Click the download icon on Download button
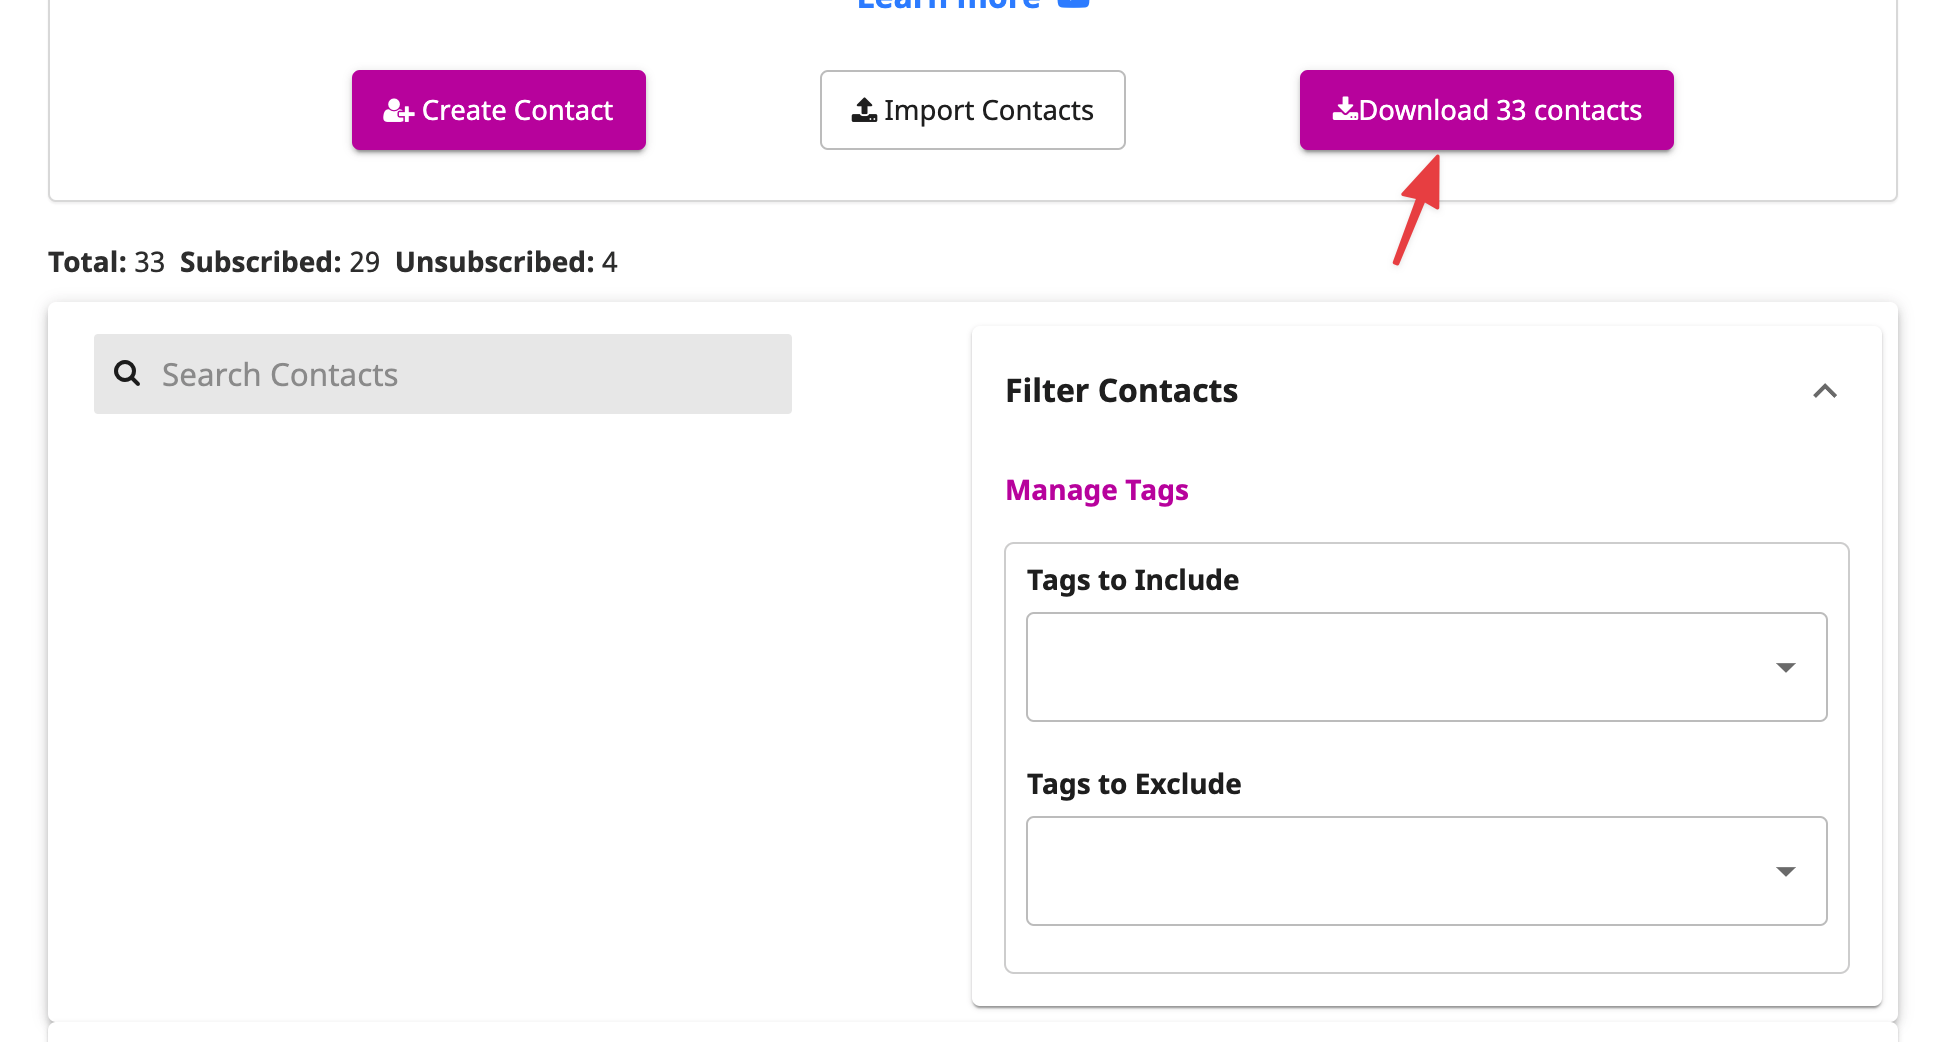 click(1345, 109)
